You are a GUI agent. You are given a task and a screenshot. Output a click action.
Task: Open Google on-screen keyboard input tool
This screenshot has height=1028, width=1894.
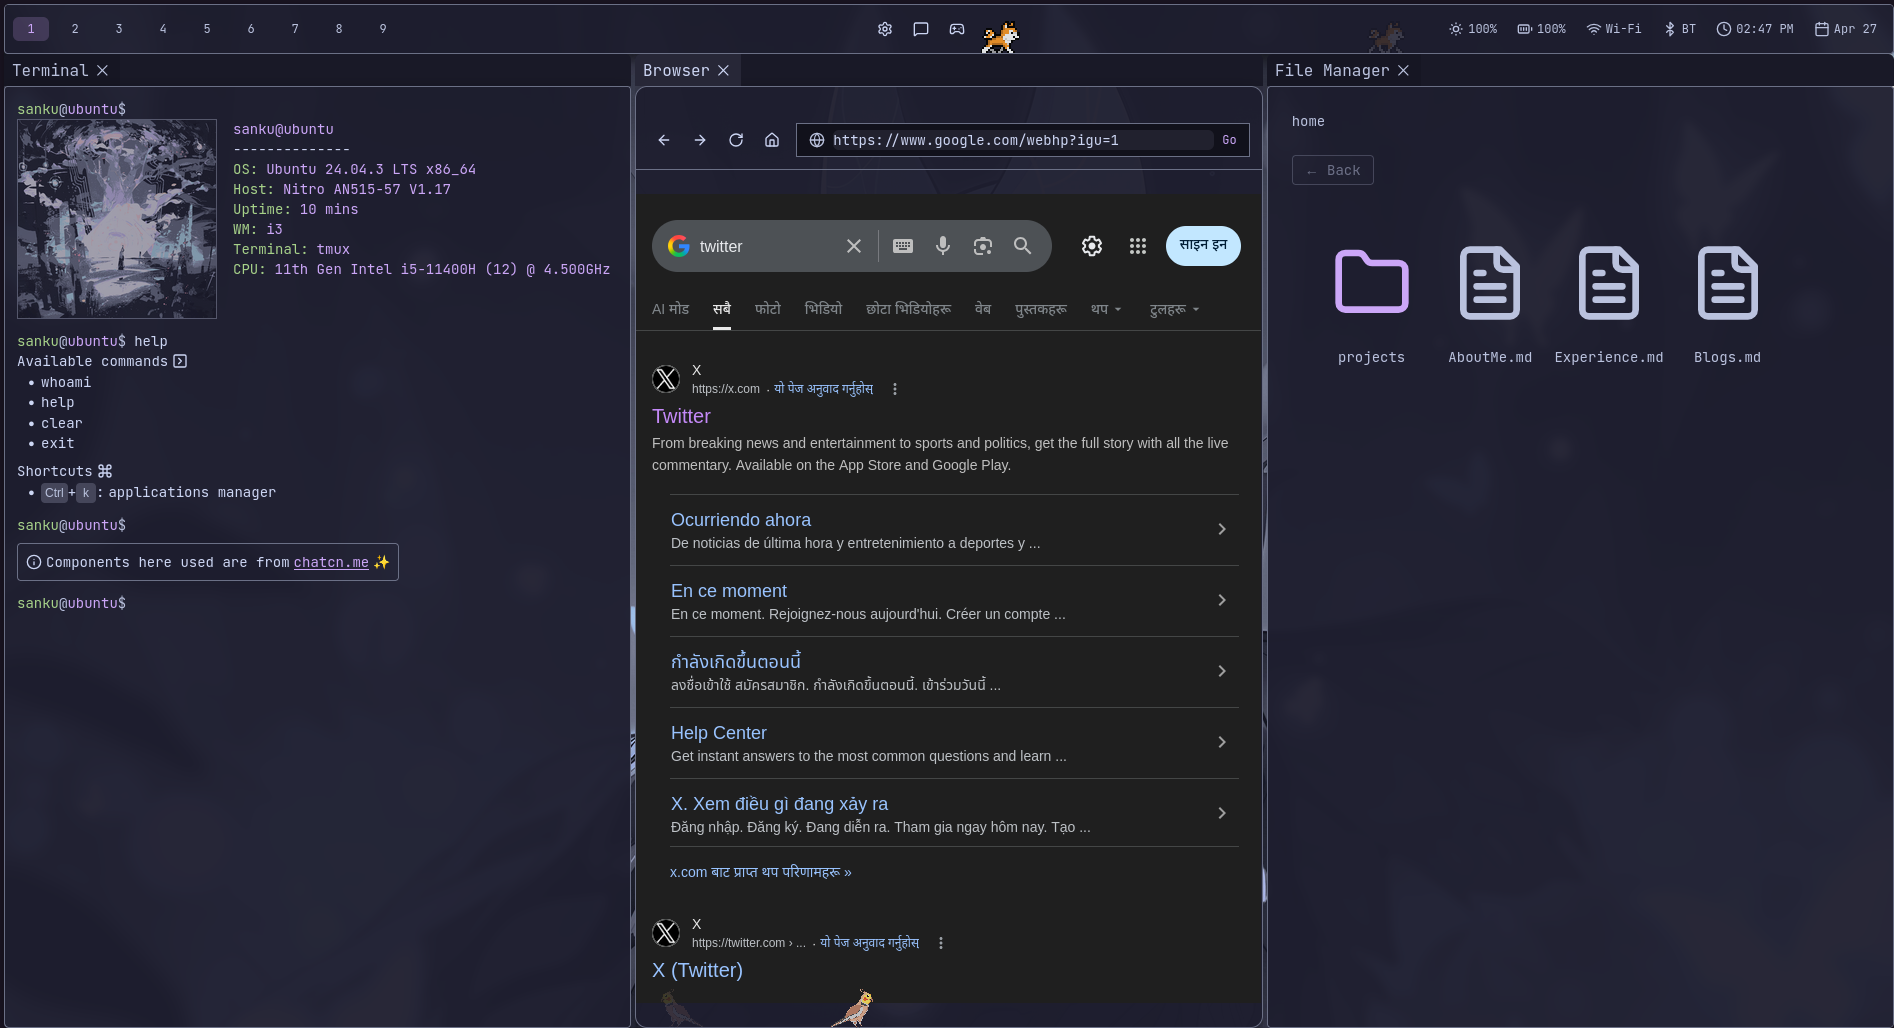coord(903,246)
